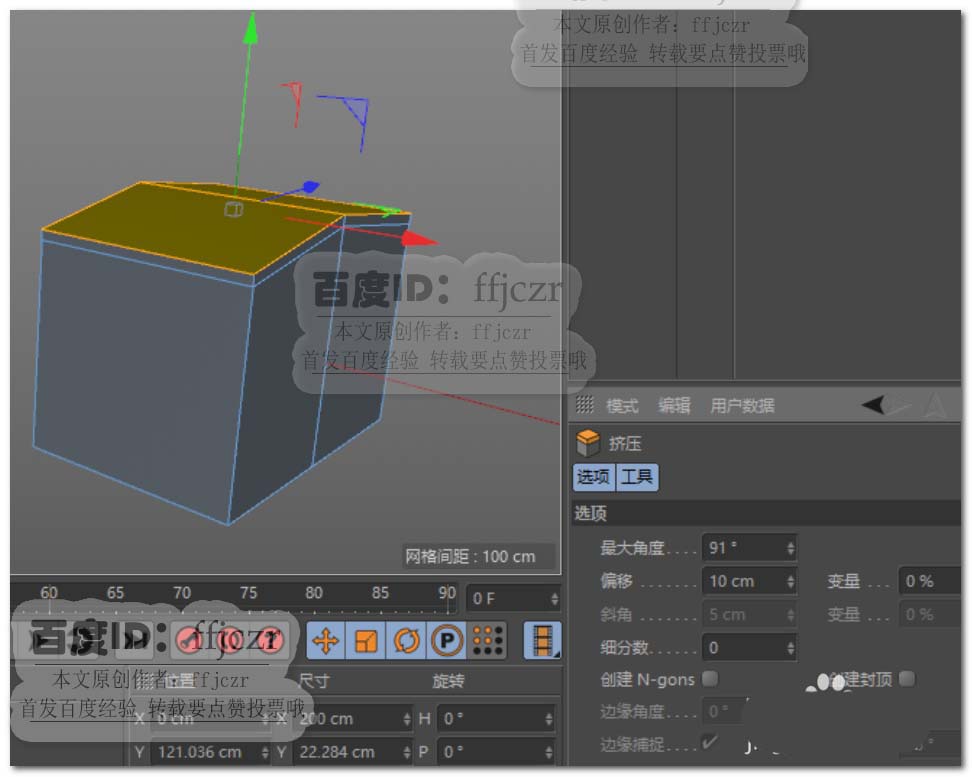Click the red X-axis arrow handle
This screenshot has height=777, width=972.
420,239
